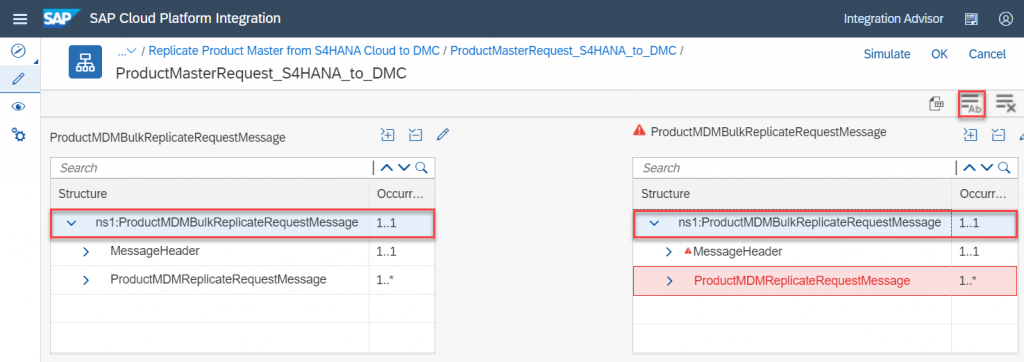The width and height of the screenshot is (1024, 362).
Task: Open the Discover compass icon in sidebar
Action: 19,50
